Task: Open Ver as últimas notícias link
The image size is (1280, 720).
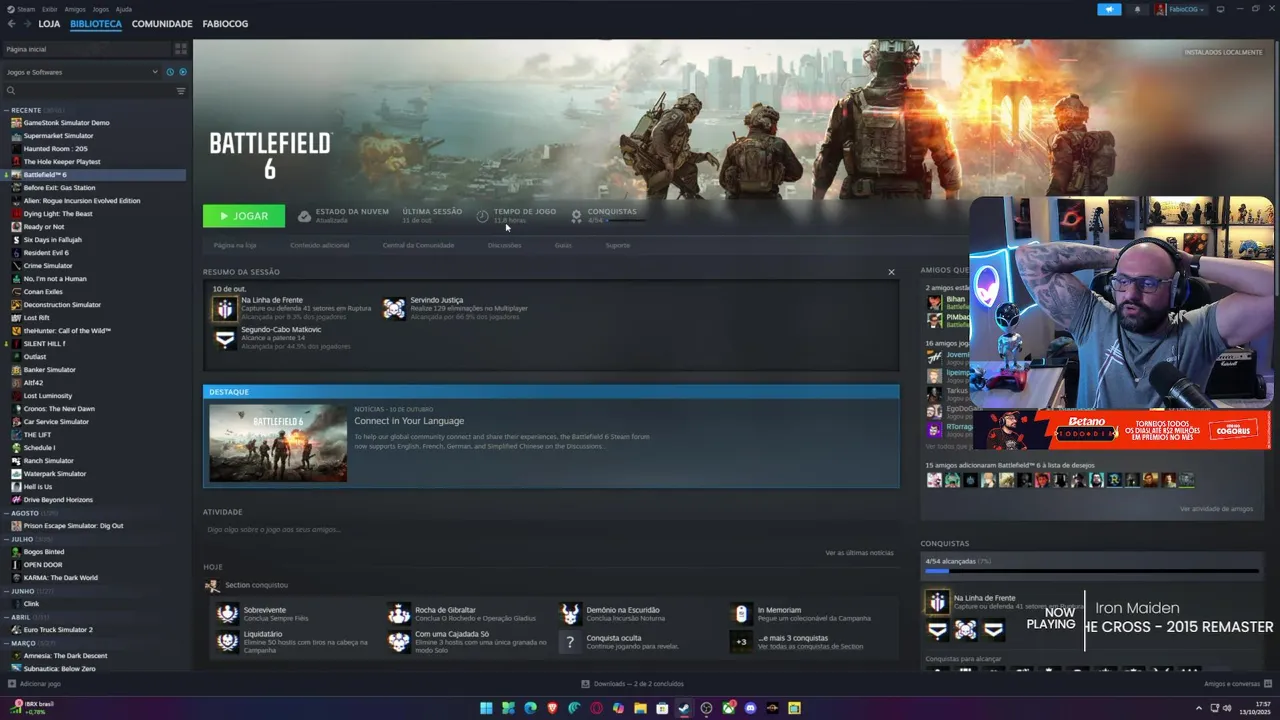Action: (859, 553)
